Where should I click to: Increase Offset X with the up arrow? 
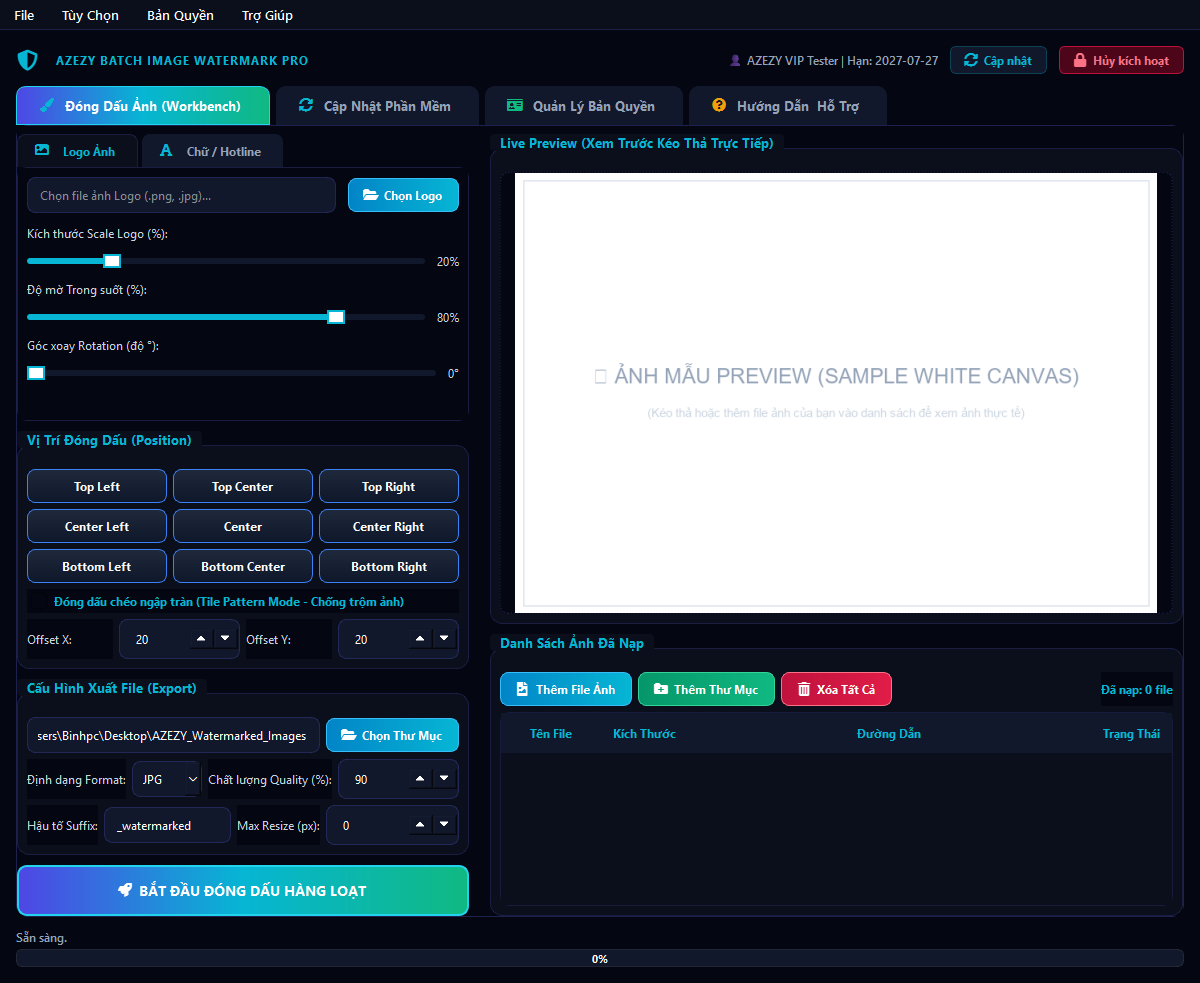tap(202, 638)
